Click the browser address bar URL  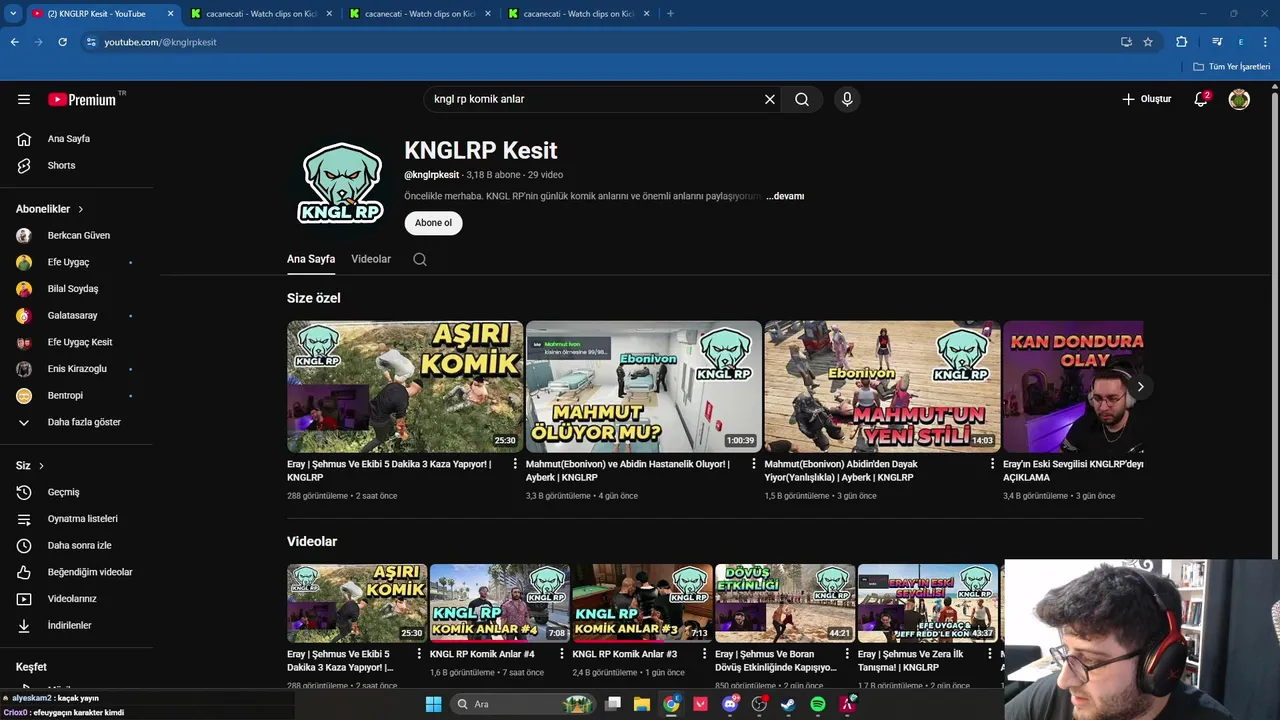coord(160,42)
